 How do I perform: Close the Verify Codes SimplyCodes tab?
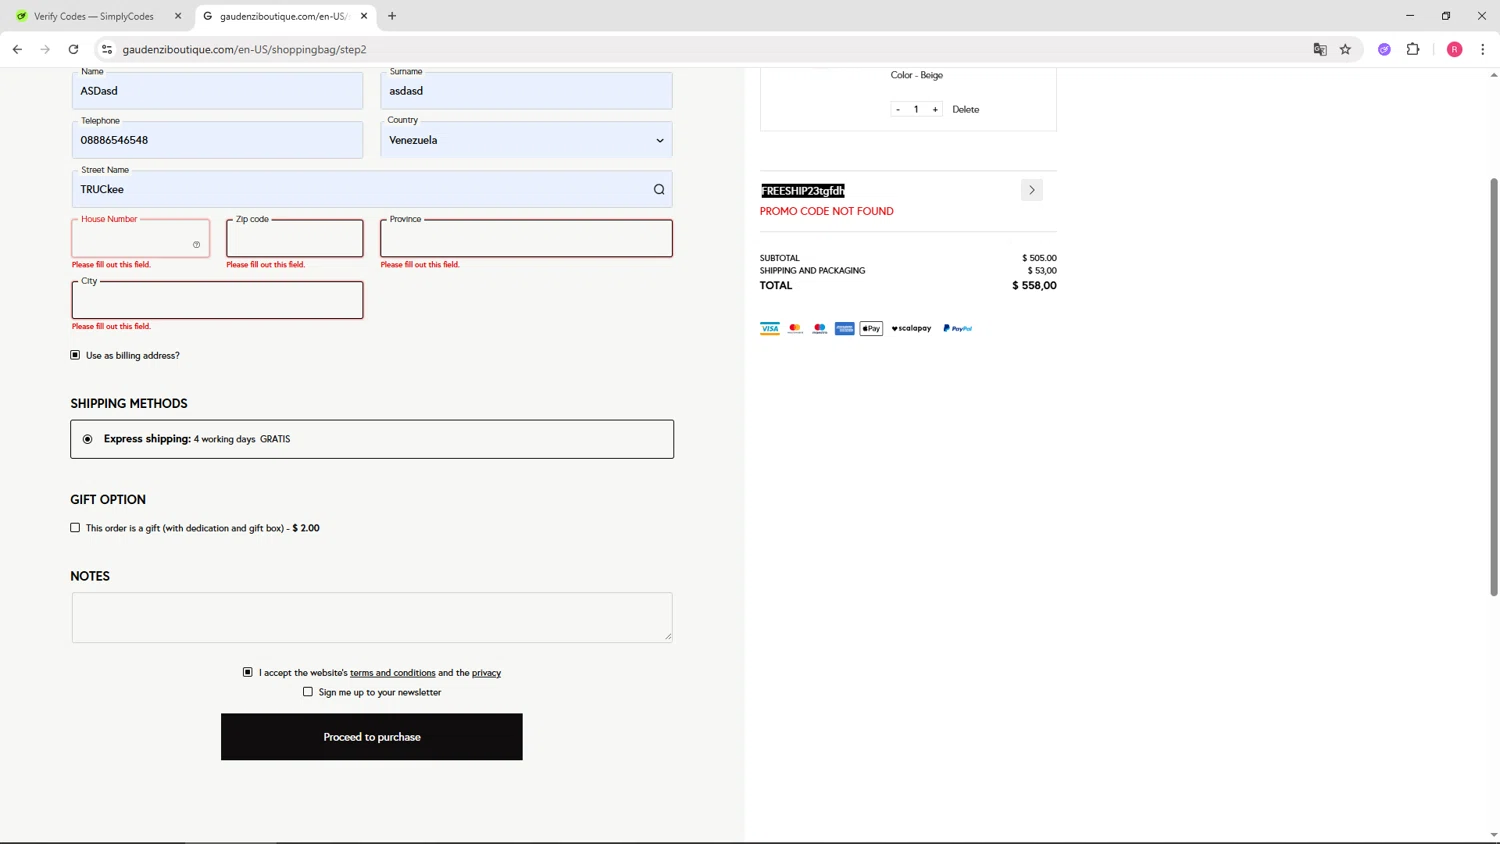point(178,16)
